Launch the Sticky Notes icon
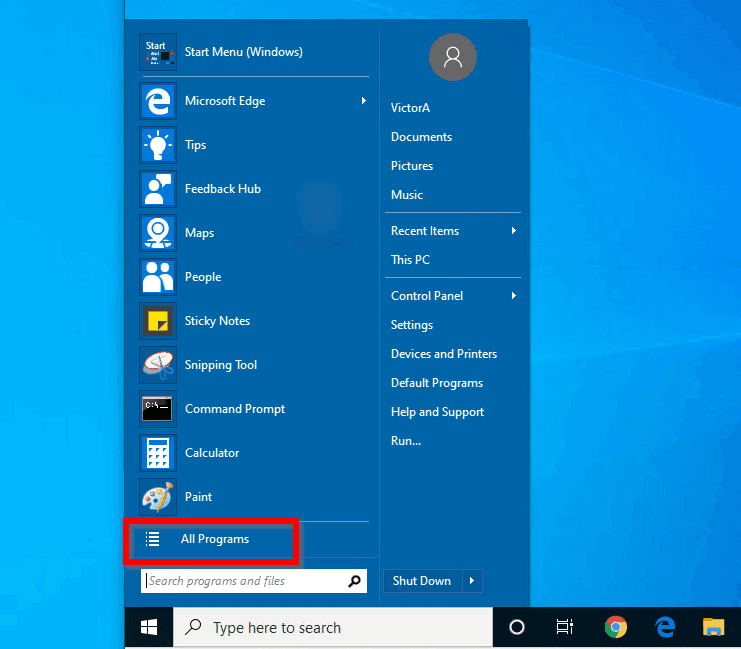Image resolution: width=741 pixels, height=649 pixels. [x=158, y=321]
